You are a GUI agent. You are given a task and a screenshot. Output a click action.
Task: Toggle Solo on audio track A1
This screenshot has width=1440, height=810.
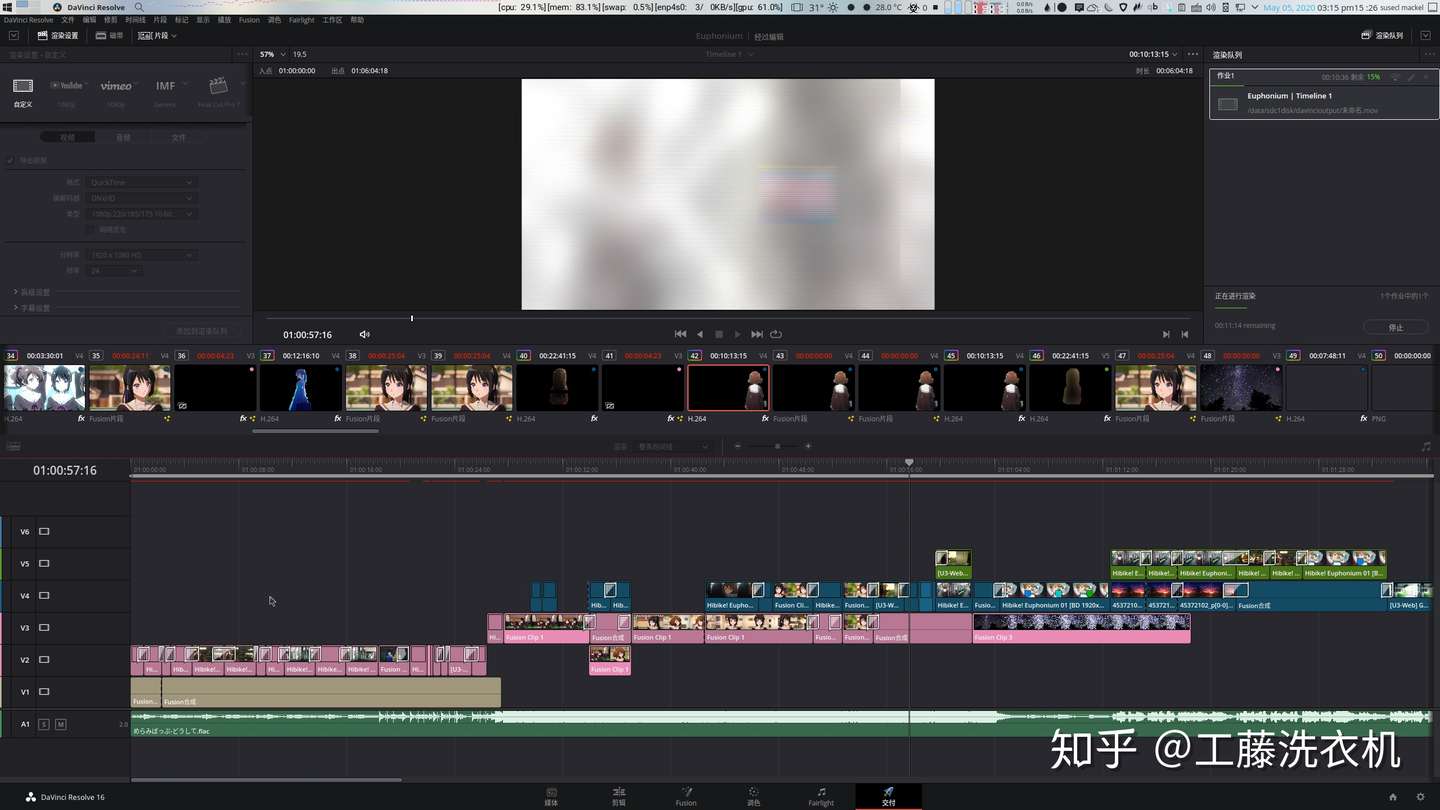tap(44, 724)
